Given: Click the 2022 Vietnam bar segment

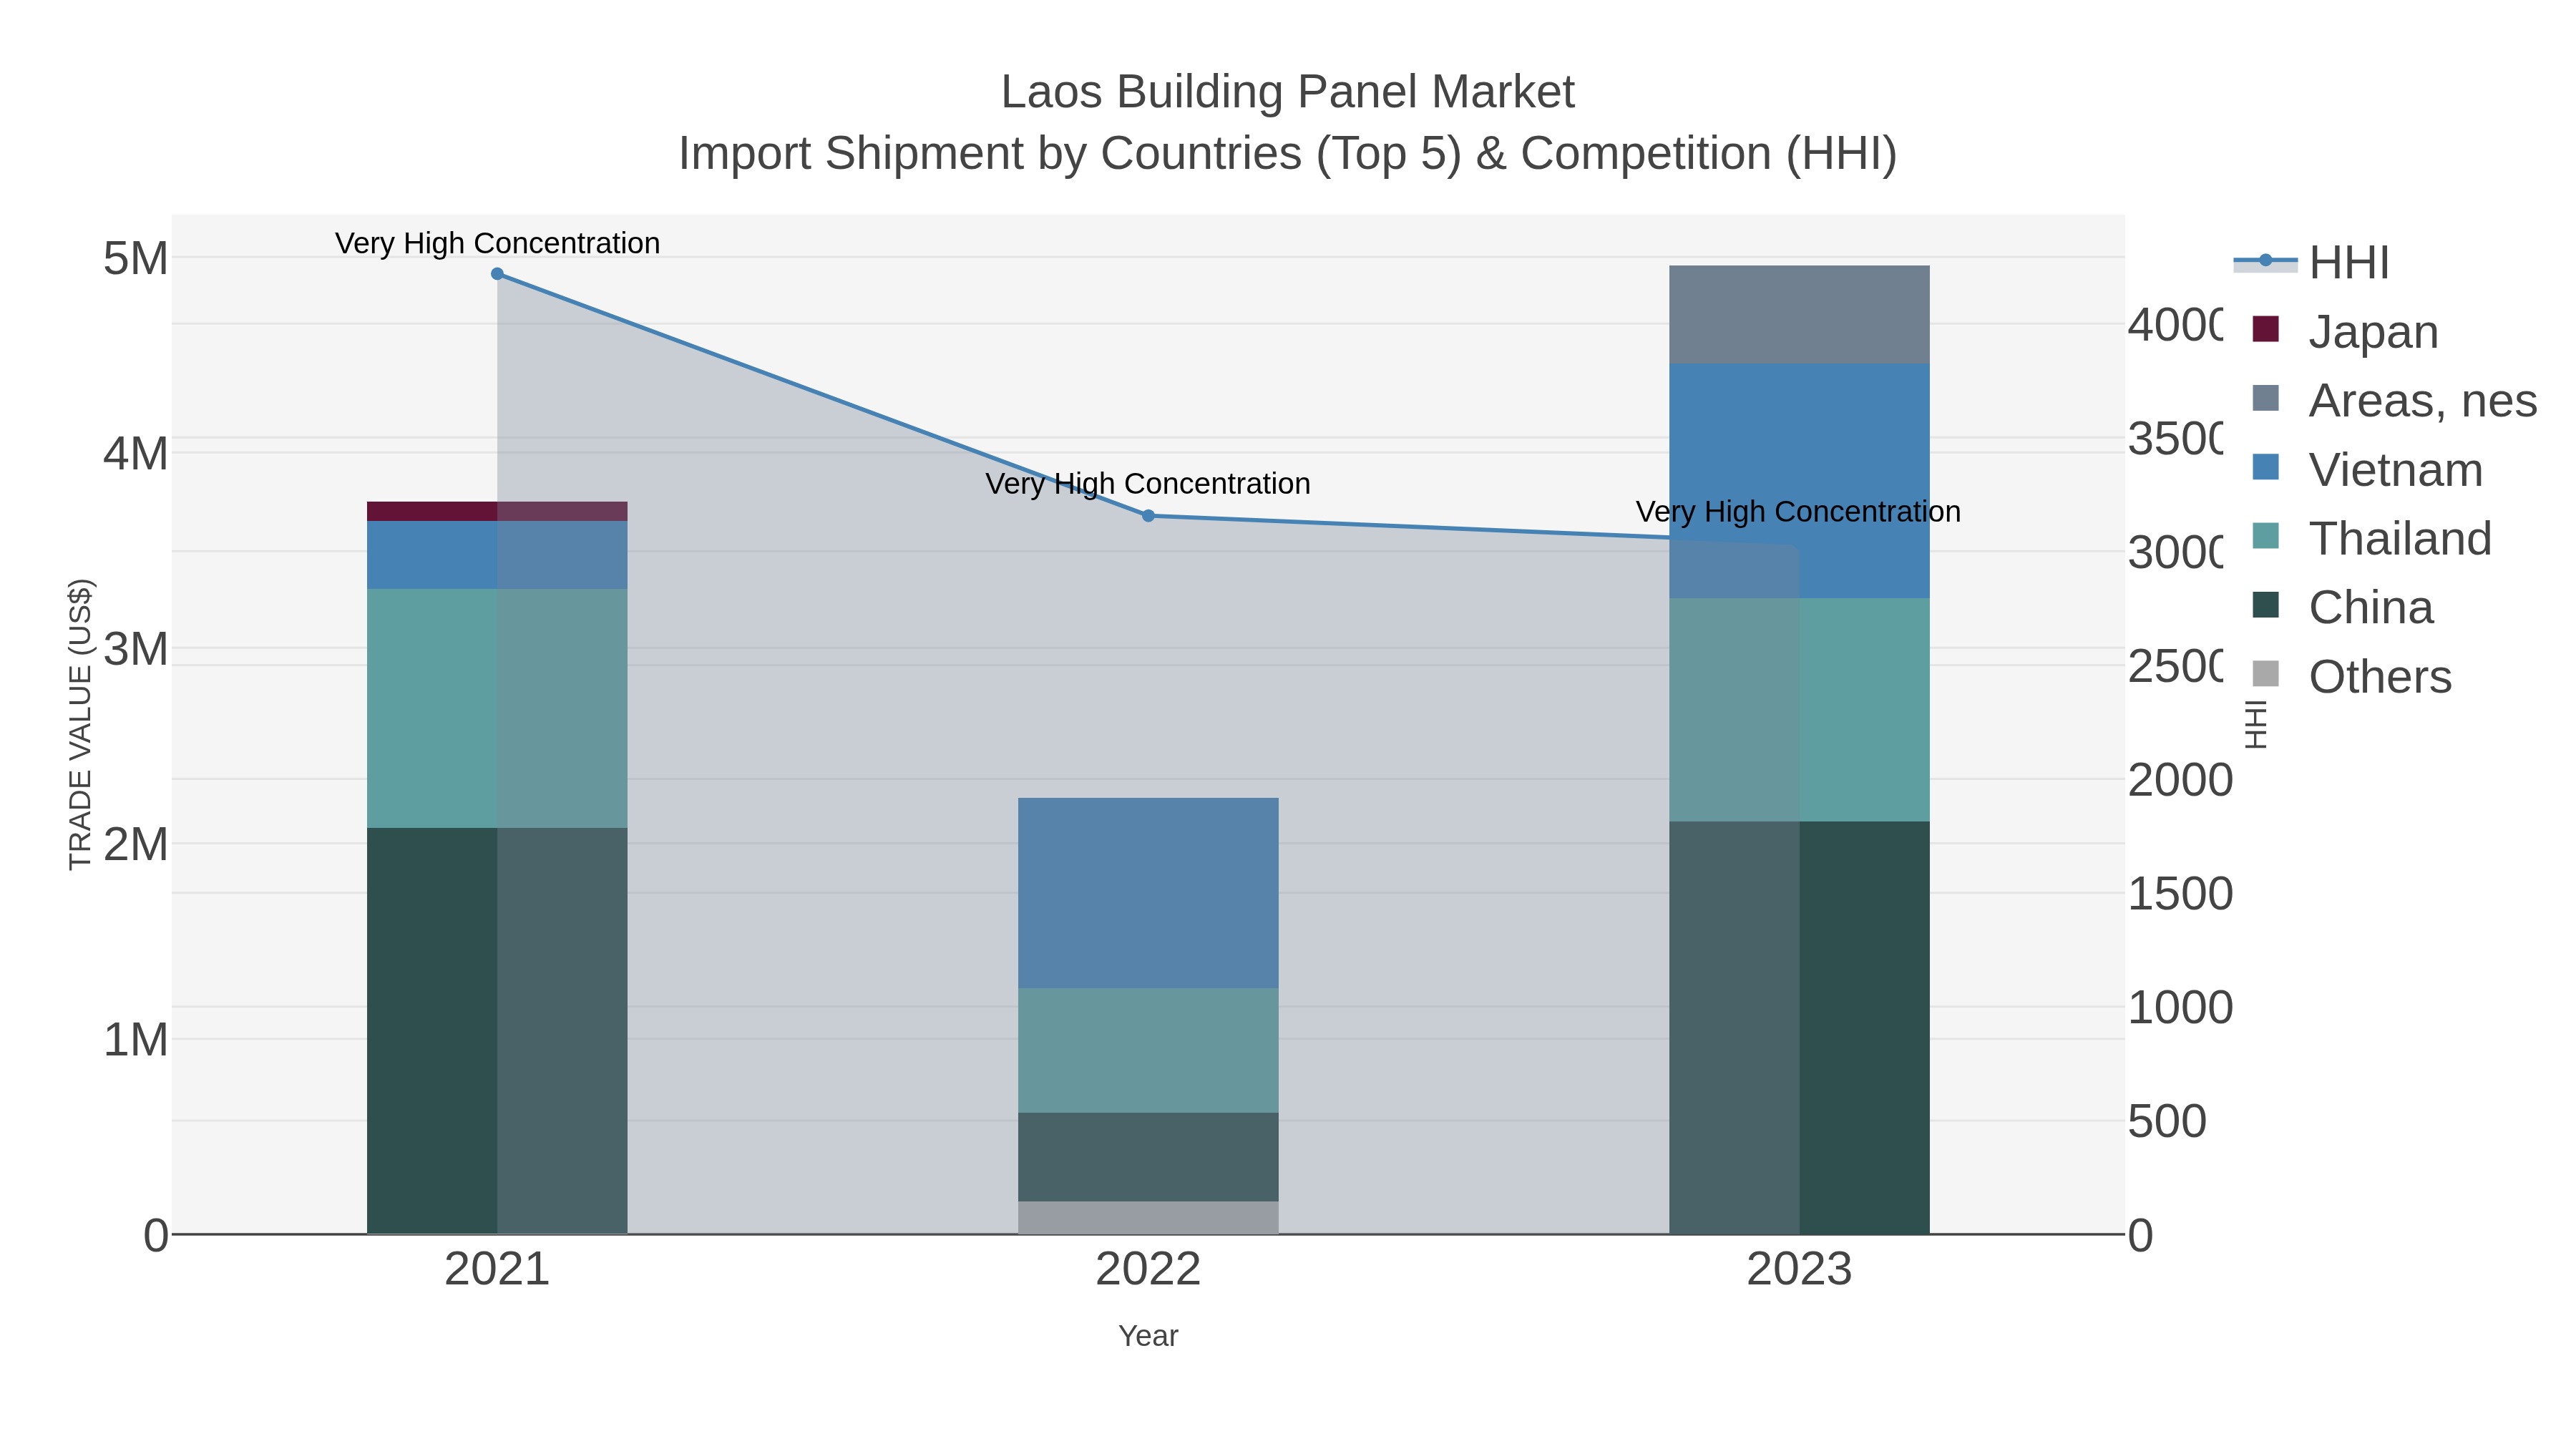Looking at the screenshot, I should 1148,893.
